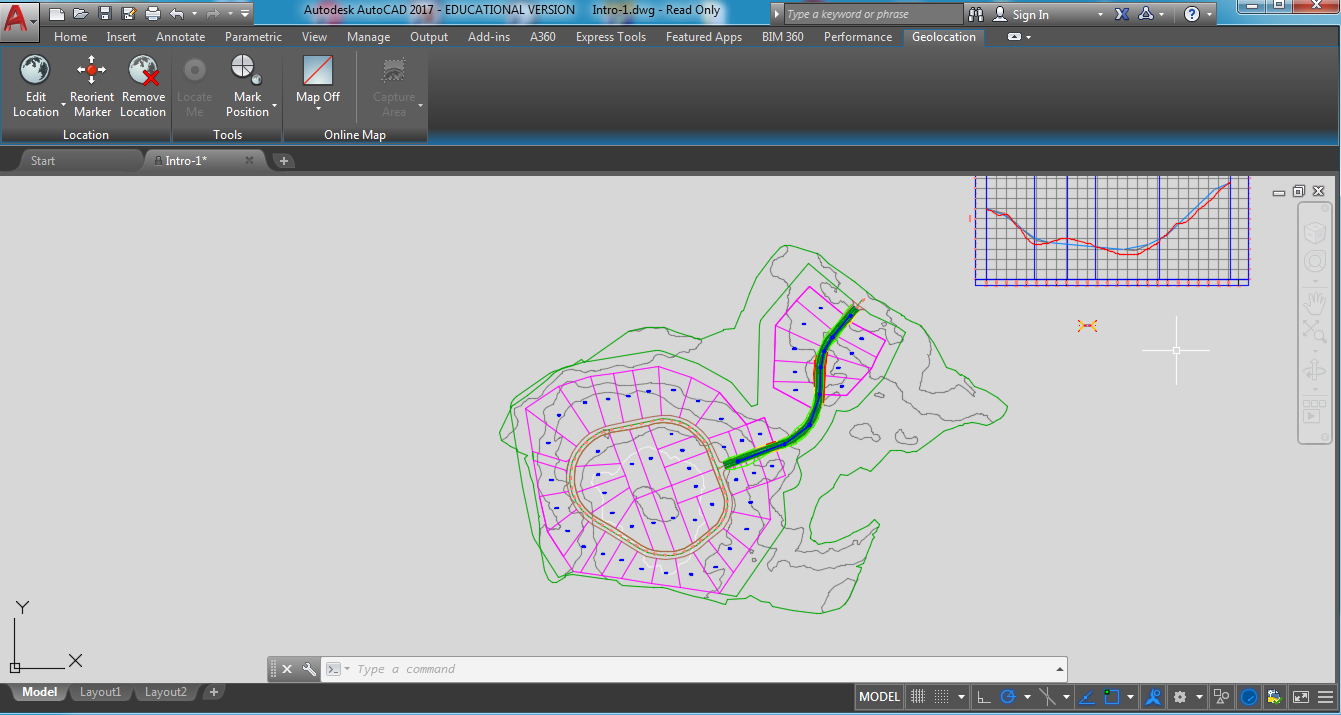Click the binoculars search icon

click(x=976, y=14)
